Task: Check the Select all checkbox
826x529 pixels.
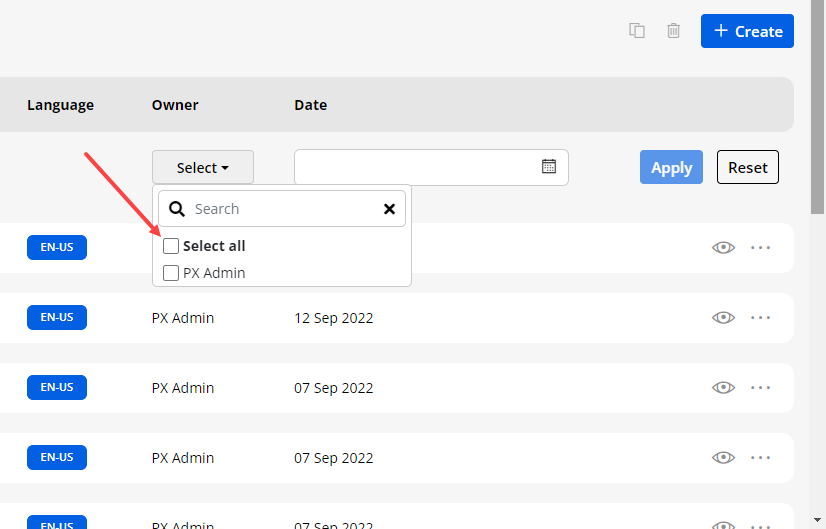Action: click(171, 246)
